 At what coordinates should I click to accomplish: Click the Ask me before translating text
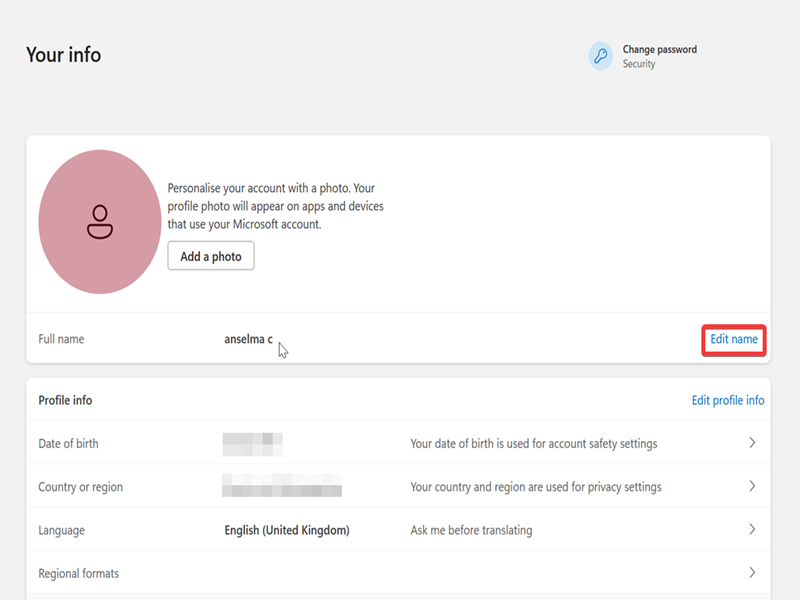(471, 530)
